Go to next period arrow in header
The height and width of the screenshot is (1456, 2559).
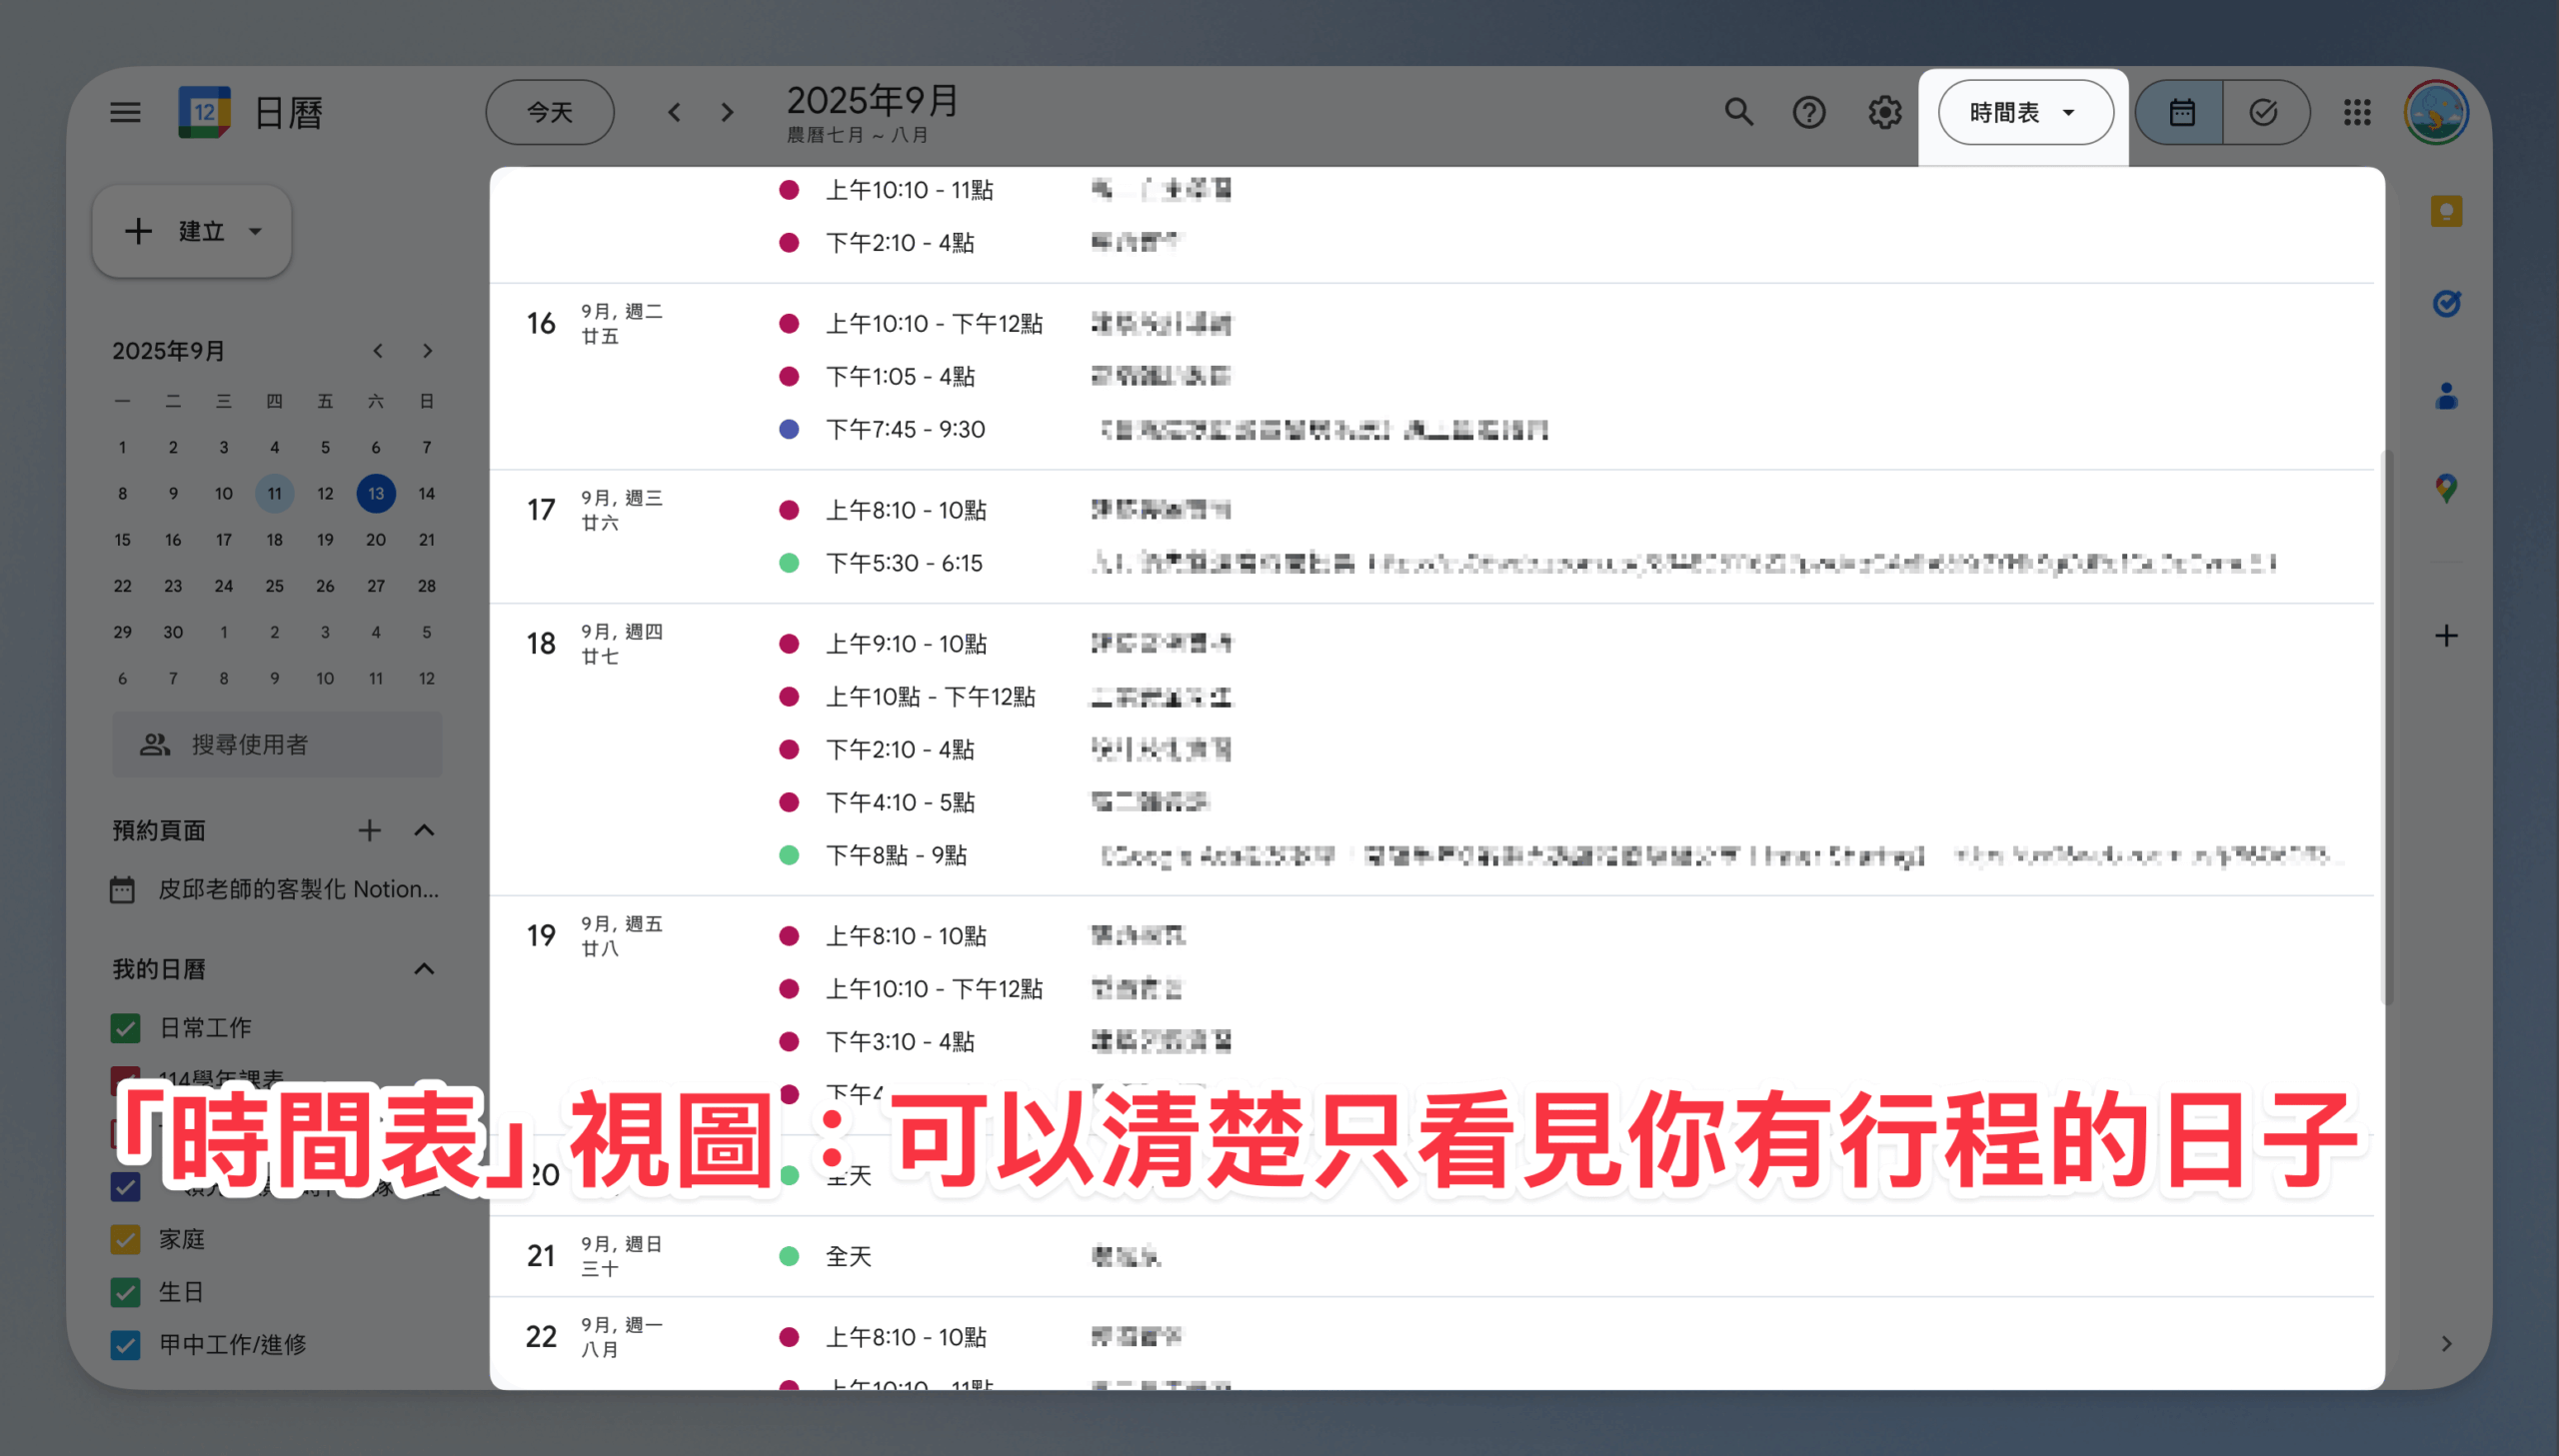[x=728, y=112]
